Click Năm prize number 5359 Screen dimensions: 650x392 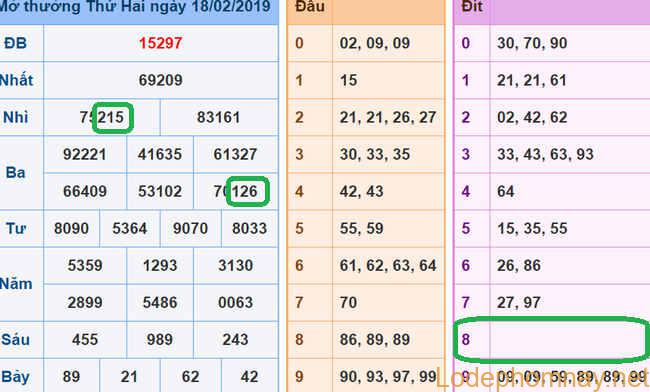coord(85,265)
